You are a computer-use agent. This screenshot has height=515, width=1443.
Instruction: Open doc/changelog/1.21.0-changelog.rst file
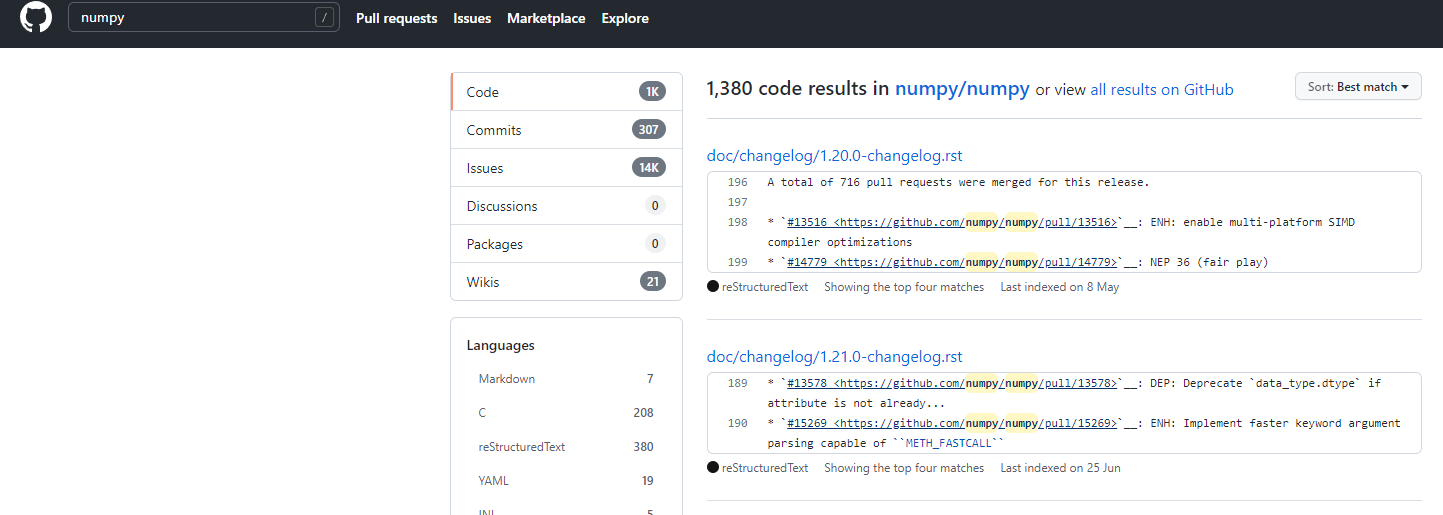(x=835, y=357)
